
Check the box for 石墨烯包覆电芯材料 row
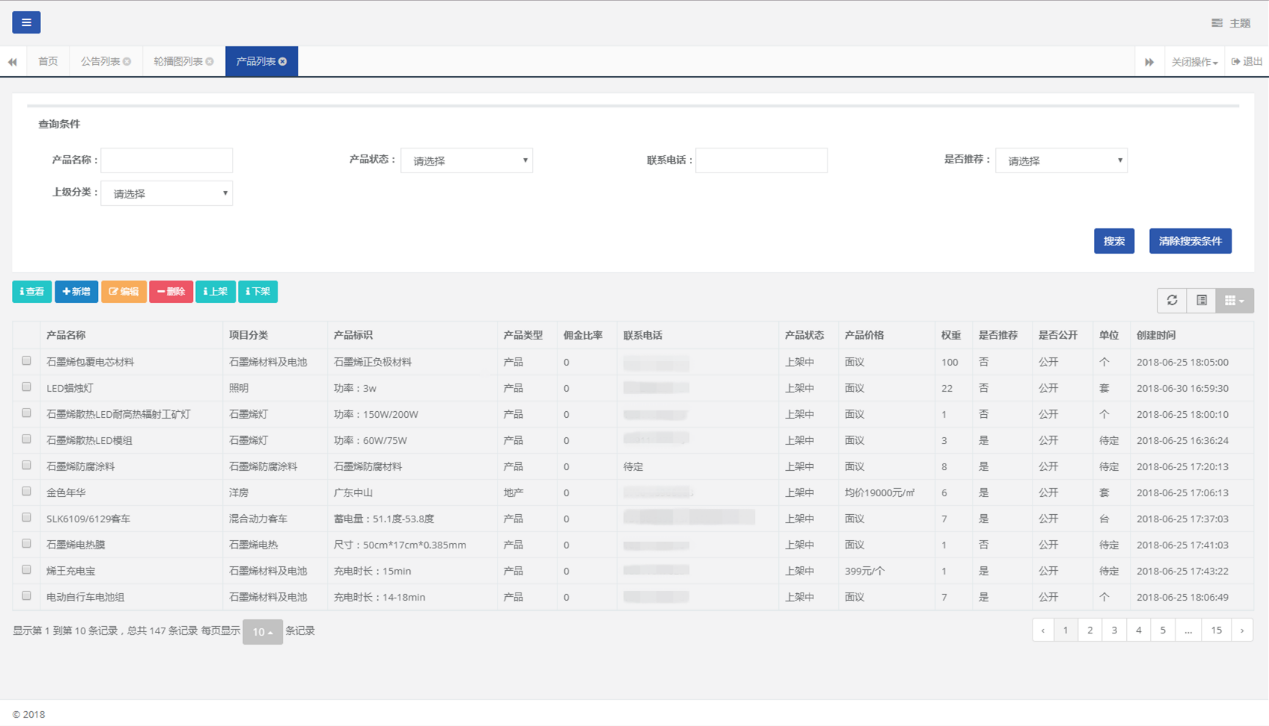coord(27,361)
